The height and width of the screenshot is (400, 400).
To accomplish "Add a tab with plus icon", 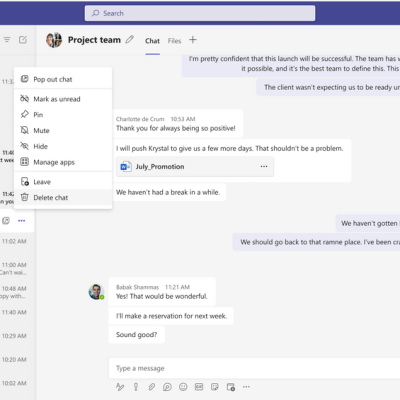I will click(x=193, y=40).
